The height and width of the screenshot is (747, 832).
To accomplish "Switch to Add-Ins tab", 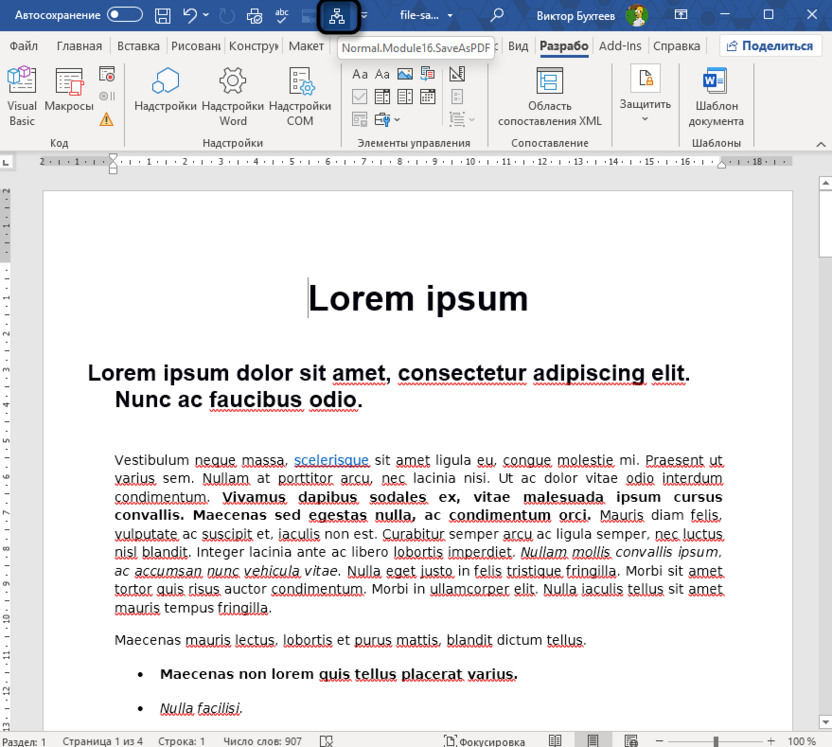I will (x=620, y=46).
